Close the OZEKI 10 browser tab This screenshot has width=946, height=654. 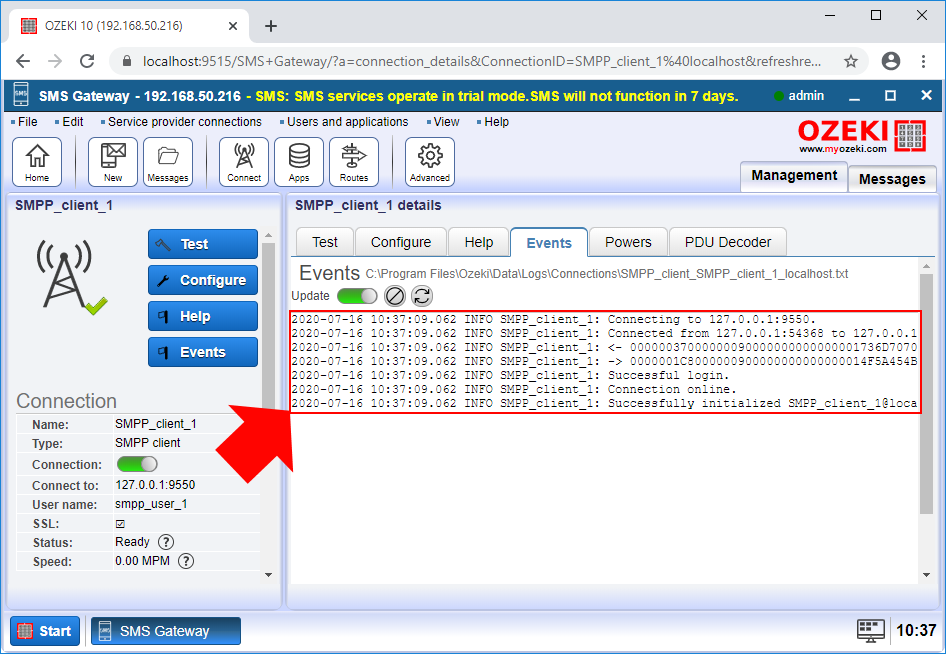[233, 26]
